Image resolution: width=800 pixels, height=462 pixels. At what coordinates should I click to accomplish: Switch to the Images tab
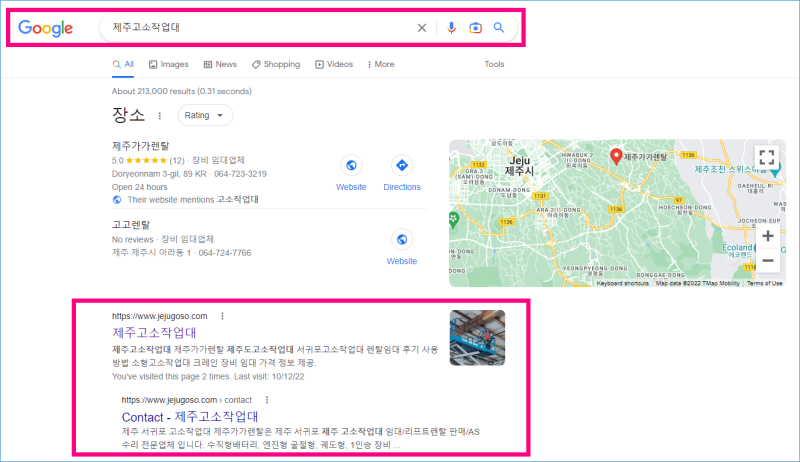click(168, 64)
